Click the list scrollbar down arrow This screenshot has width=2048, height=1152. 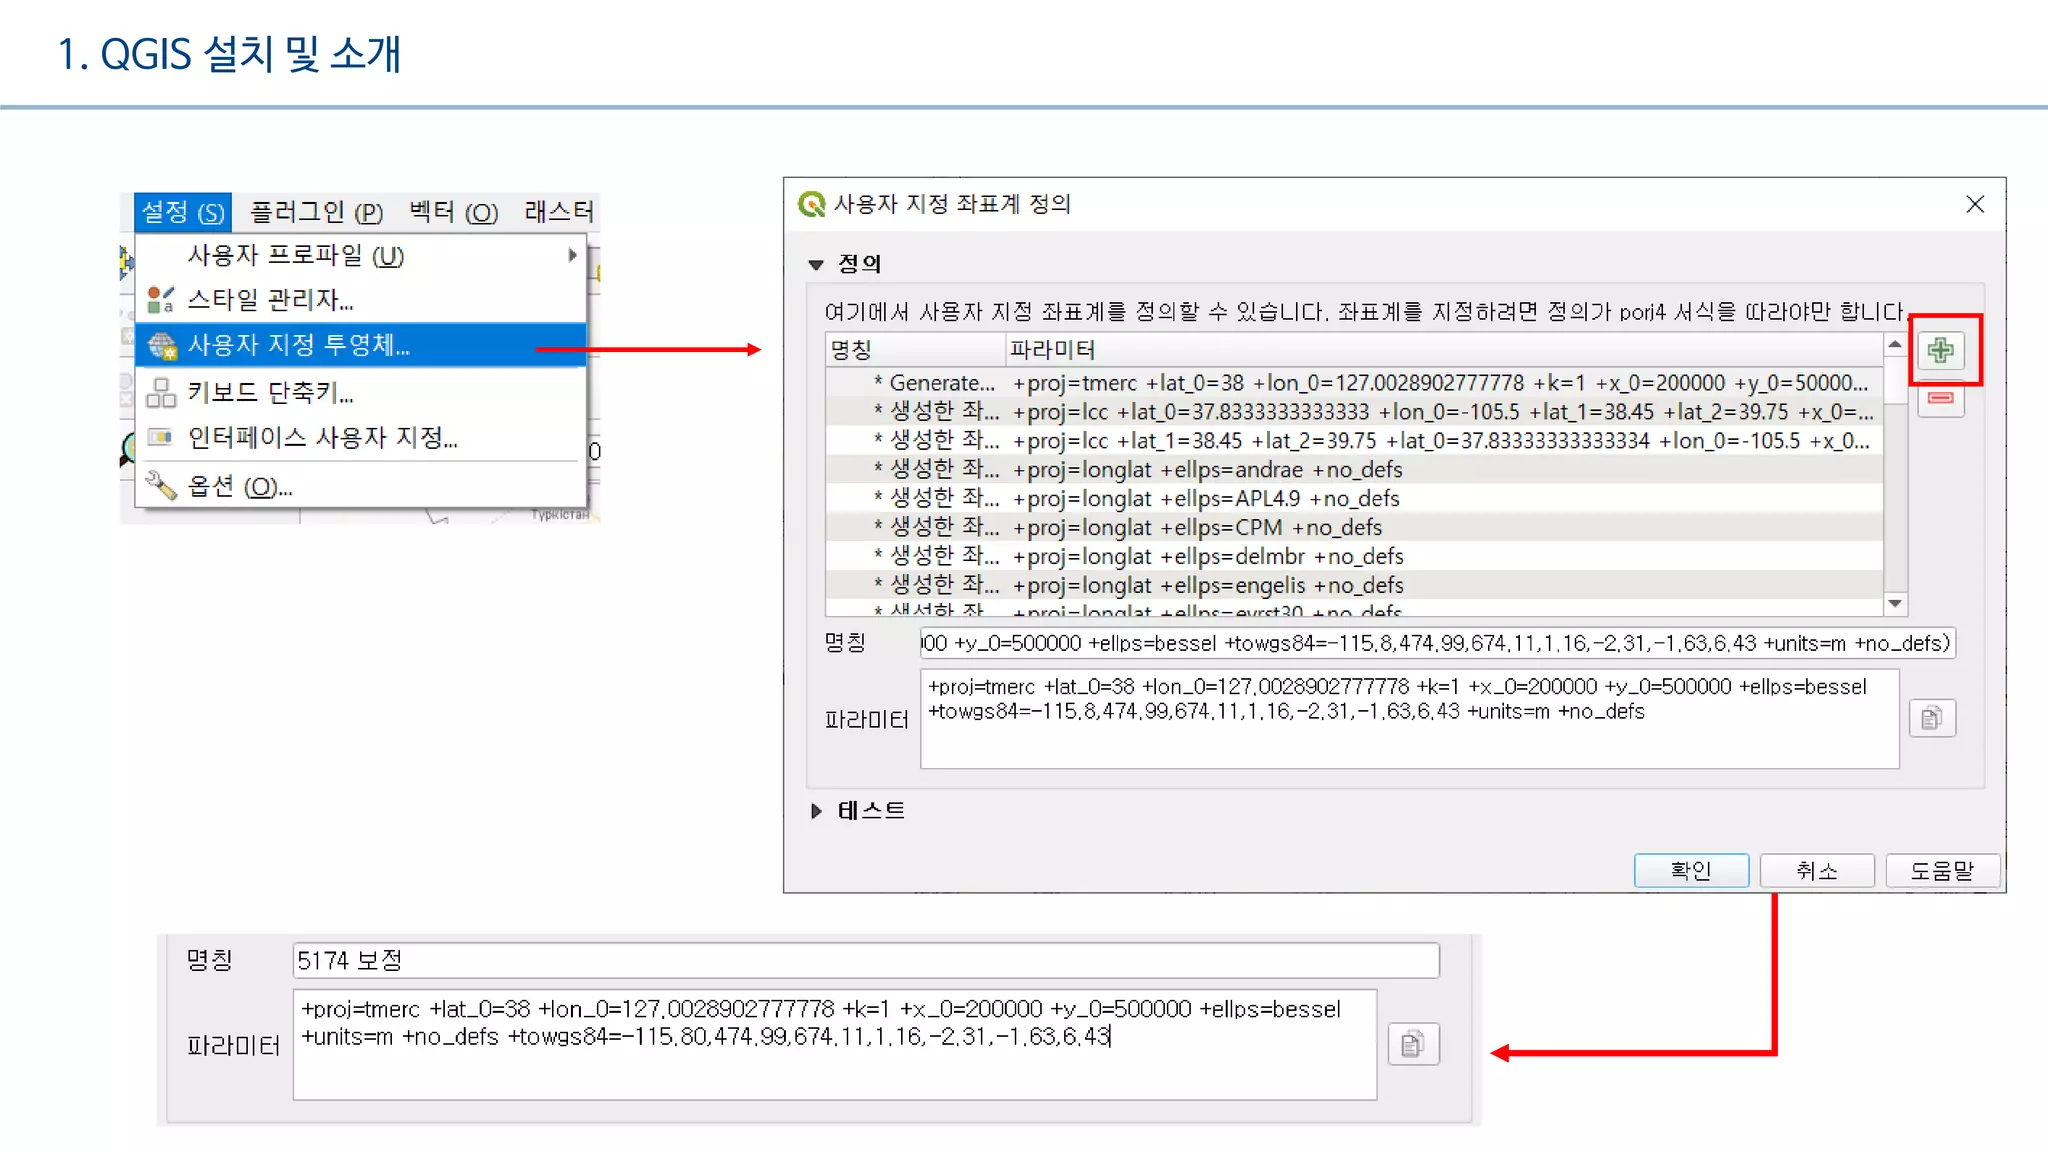(1895, 604)
